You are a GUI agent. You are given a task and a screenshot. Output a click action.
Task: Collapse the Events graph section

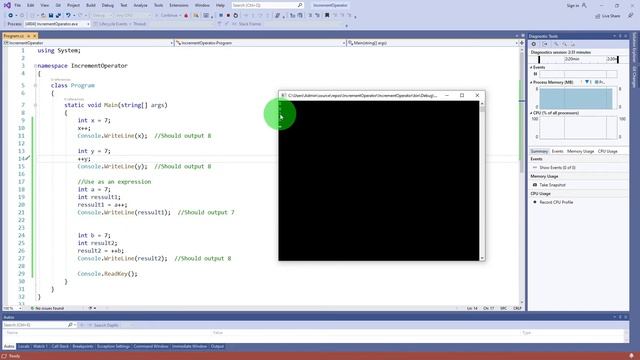click(x=531, y=67)
